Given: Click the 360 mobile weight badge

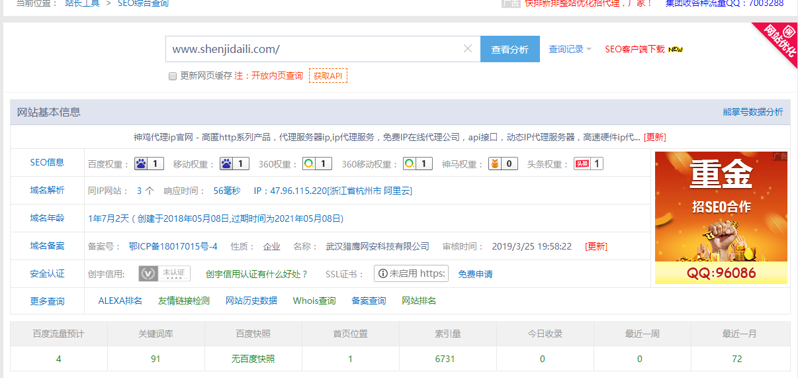Looking at the screenshot, I should 418,164.
